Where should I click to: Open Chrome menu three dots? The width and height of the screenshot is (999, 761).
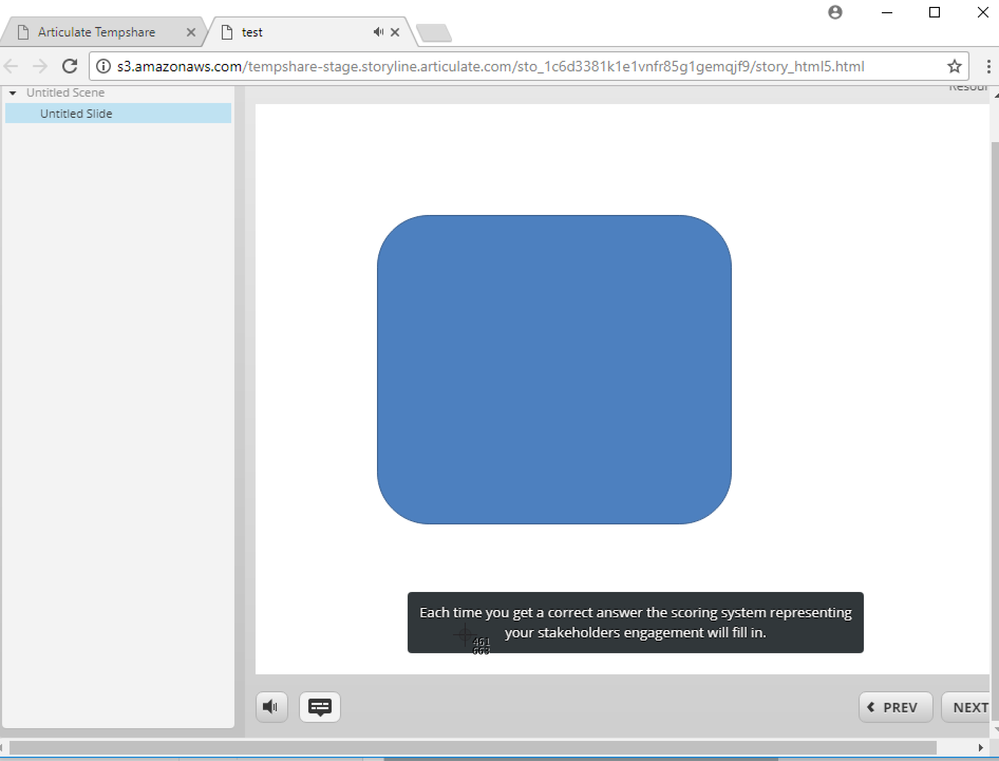pyautogui.click(x=988, y=66)
